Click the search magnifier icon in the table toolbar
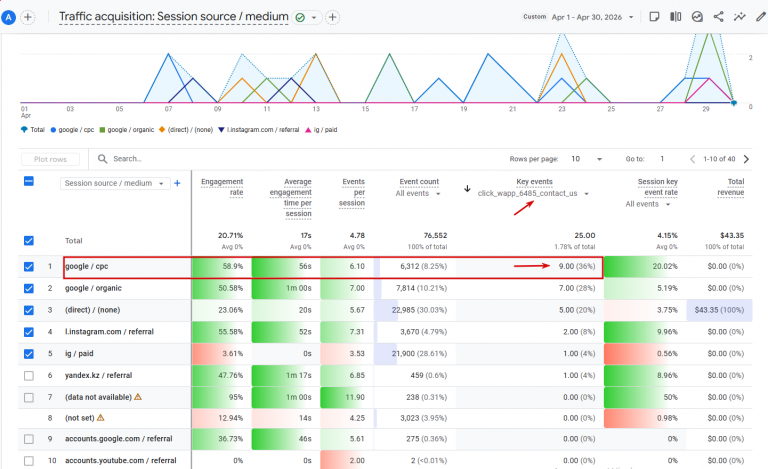 (102, 159)
